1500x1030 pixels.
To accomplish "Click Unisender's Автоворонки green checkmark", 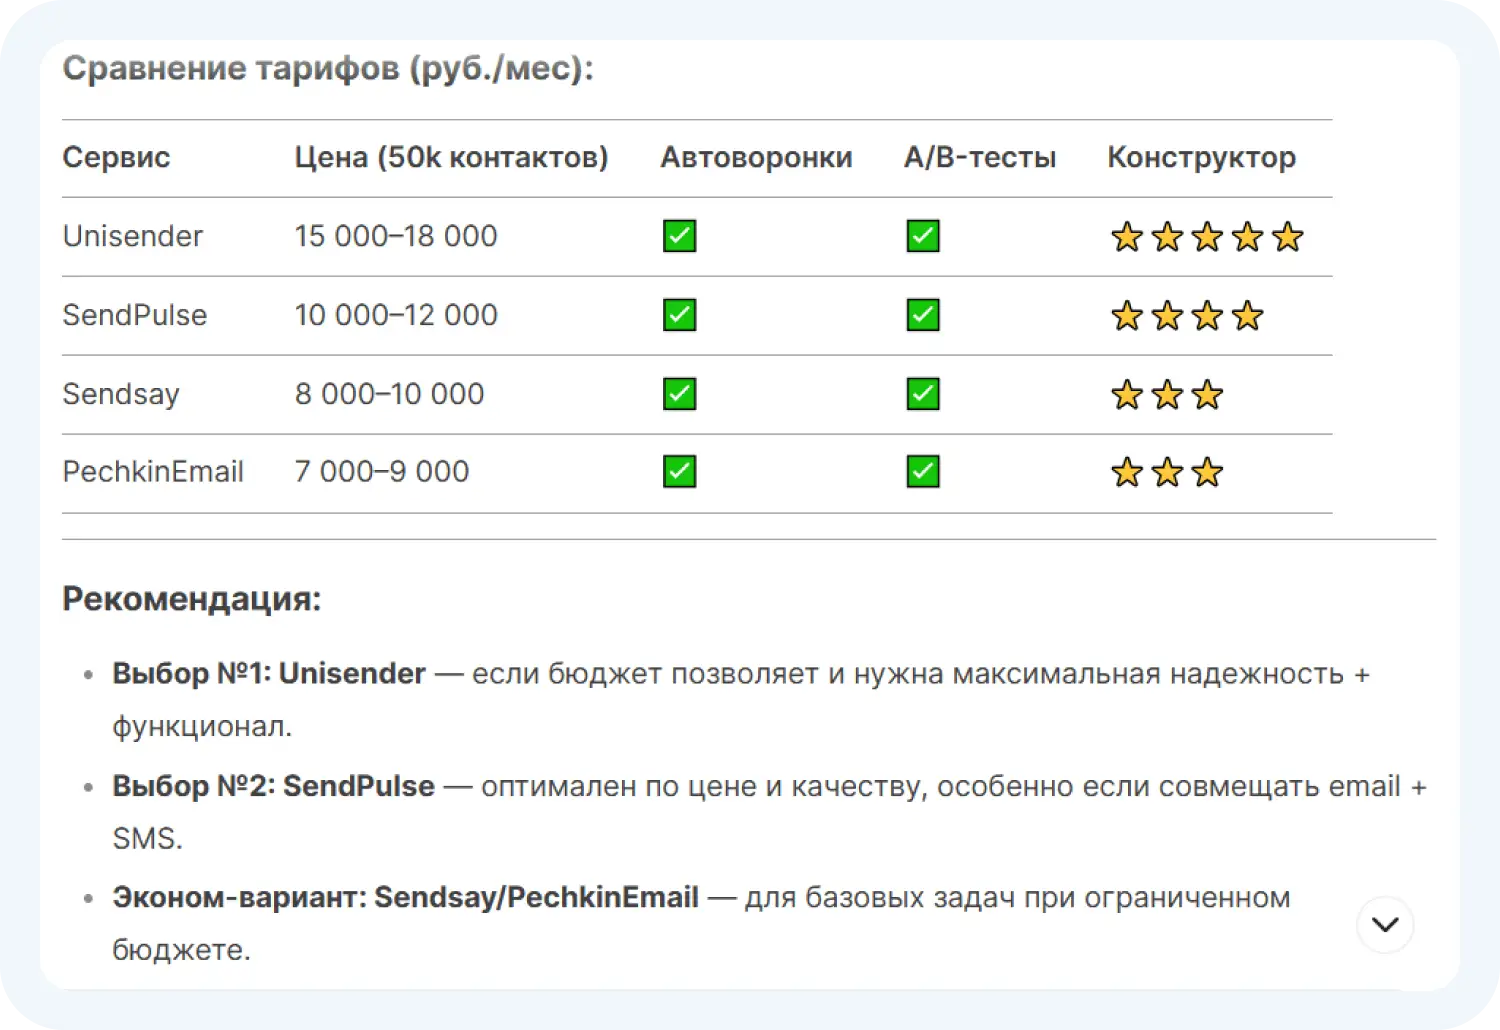I will (680, 237).
